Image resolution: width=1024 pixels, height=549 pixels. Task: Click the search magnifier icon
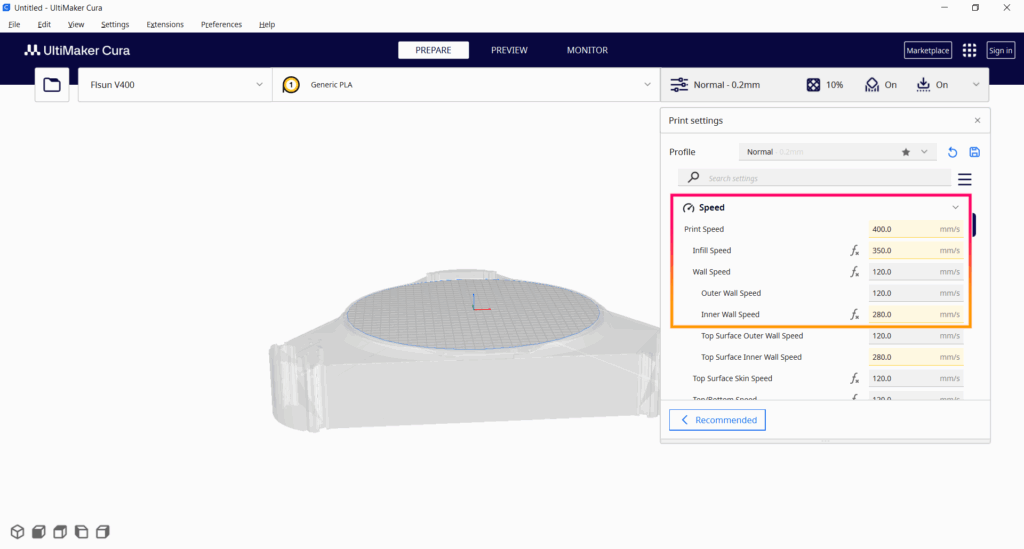click(694, 178)
